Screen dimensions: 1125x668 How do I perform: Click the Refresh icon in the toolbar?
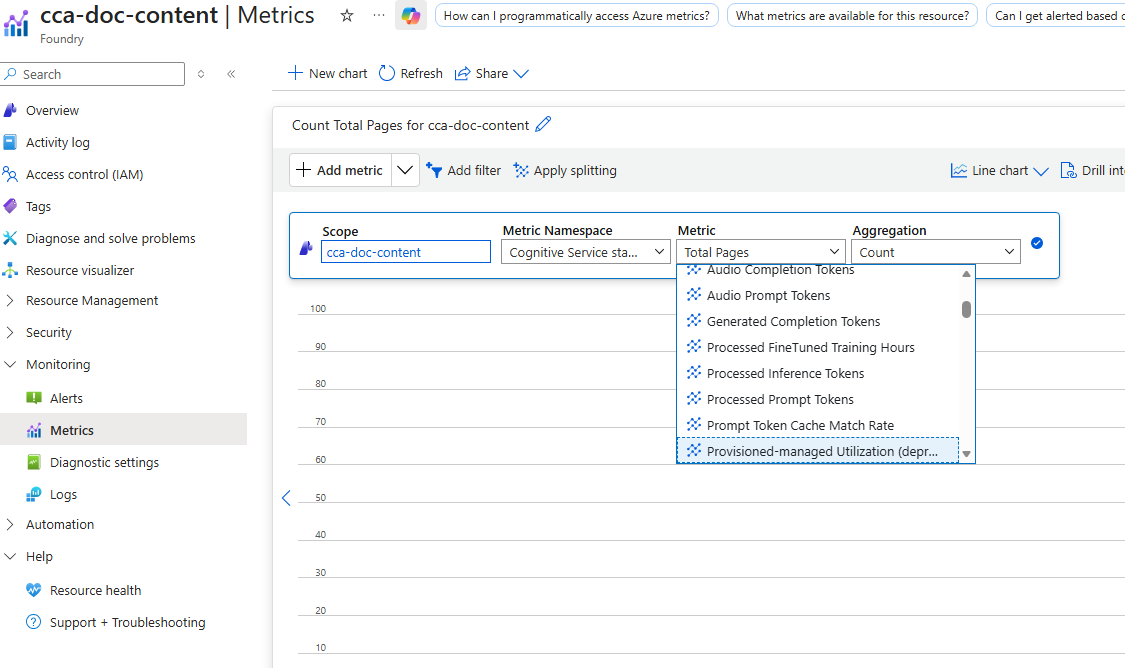pos(387,73)
